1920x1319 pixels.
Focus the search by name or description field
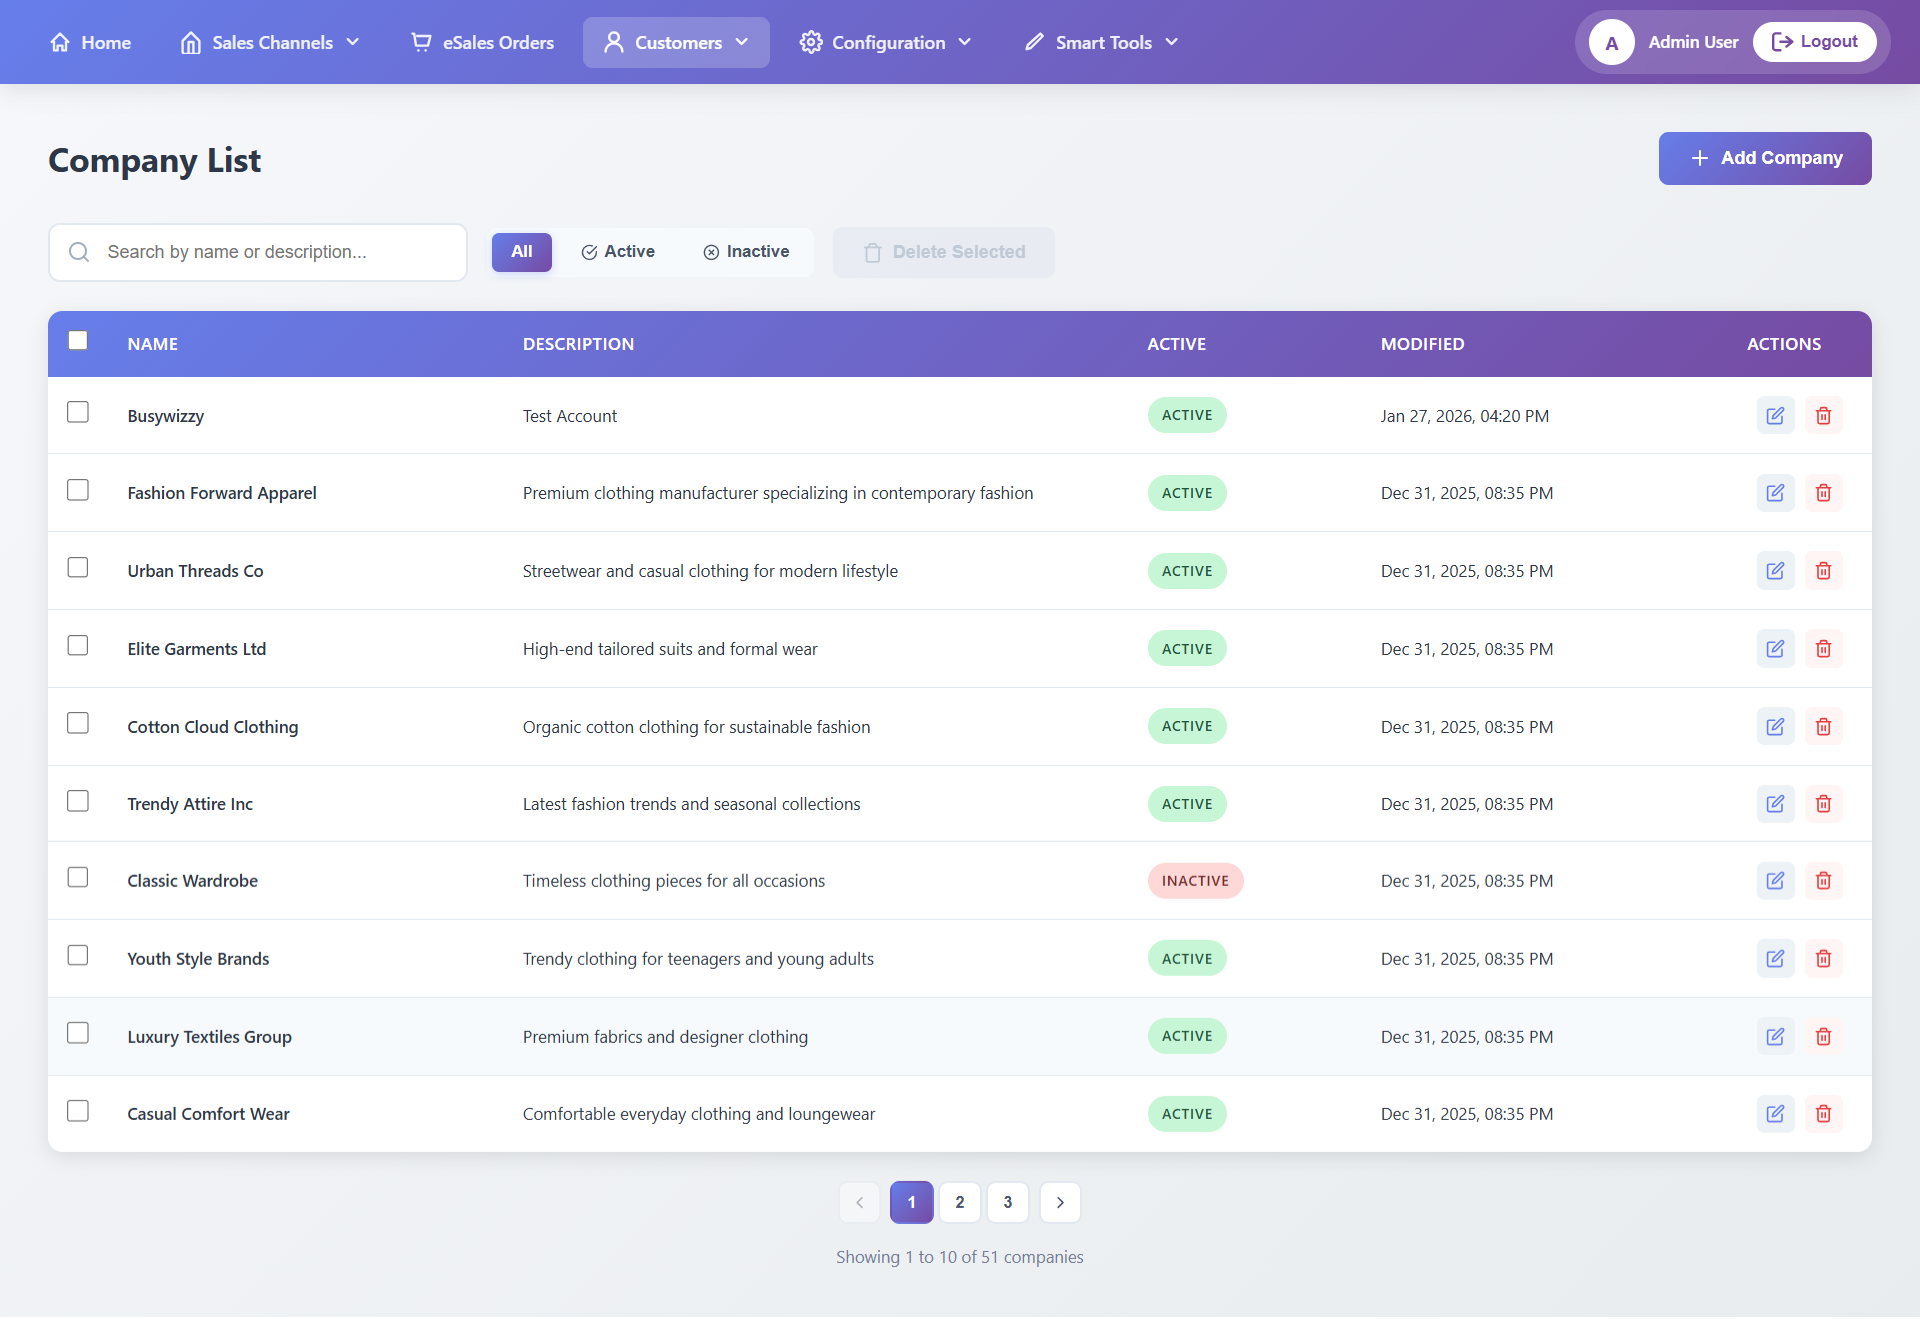[270, 252]
